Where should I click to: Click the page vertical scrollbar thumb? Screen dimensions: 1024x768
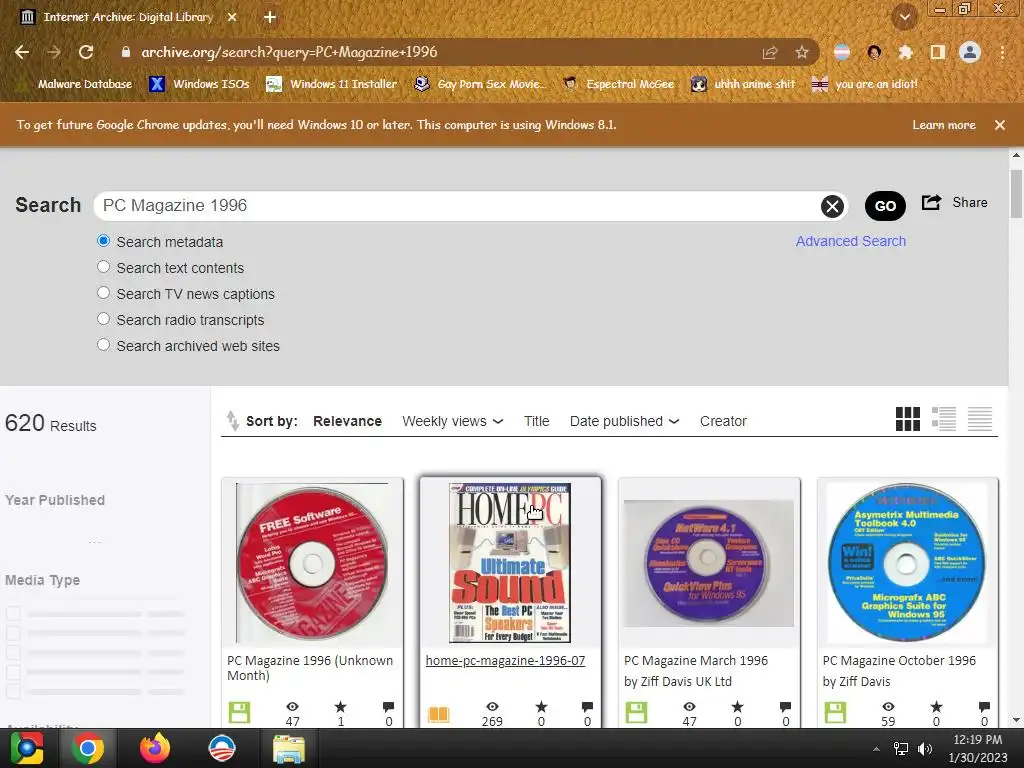[1016, 194]
